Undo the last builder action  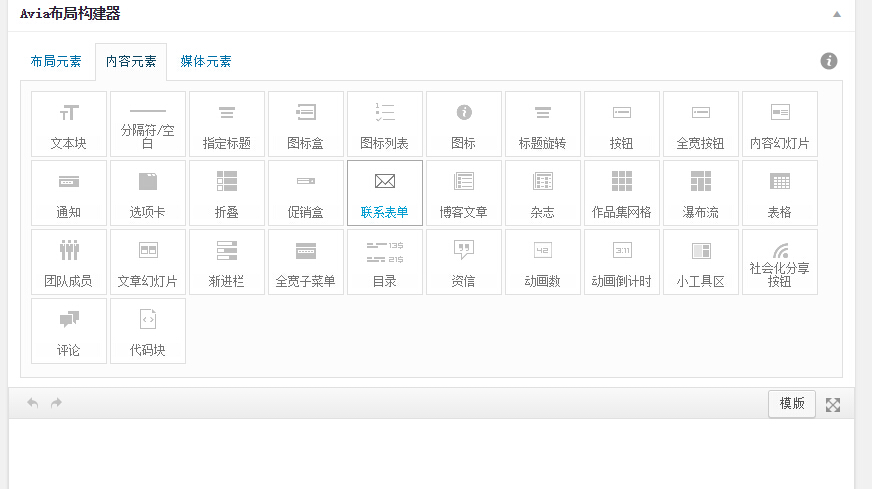(32, 403)
